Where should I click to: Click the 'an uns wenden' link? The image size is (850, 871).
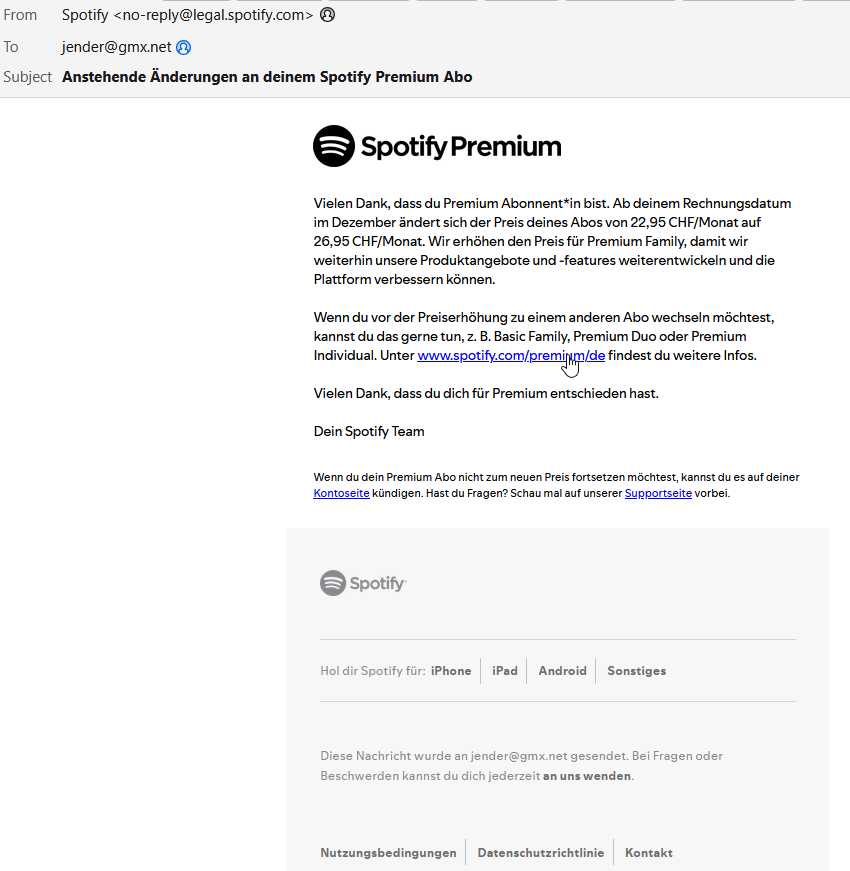(587, 776)
